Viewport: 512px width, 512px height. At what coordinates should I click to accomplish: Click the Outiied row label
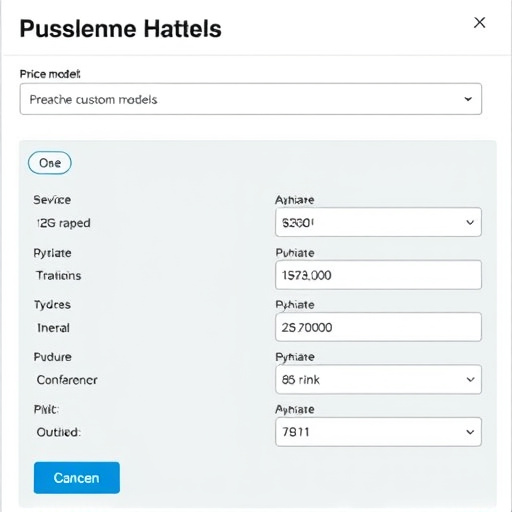pyautogui.click(x=59, y=432)
